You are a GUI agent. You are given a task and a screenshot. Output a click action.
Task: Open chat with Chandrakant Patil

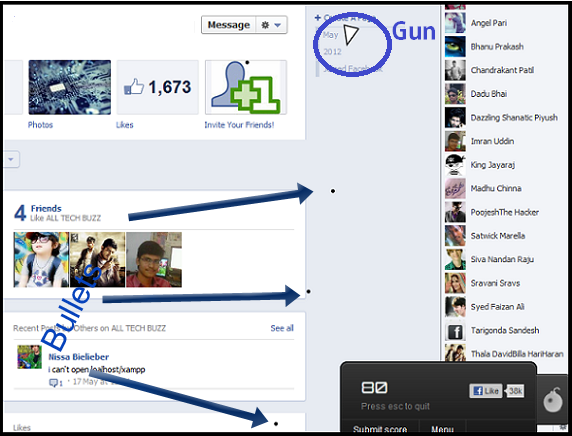point(502,70)
